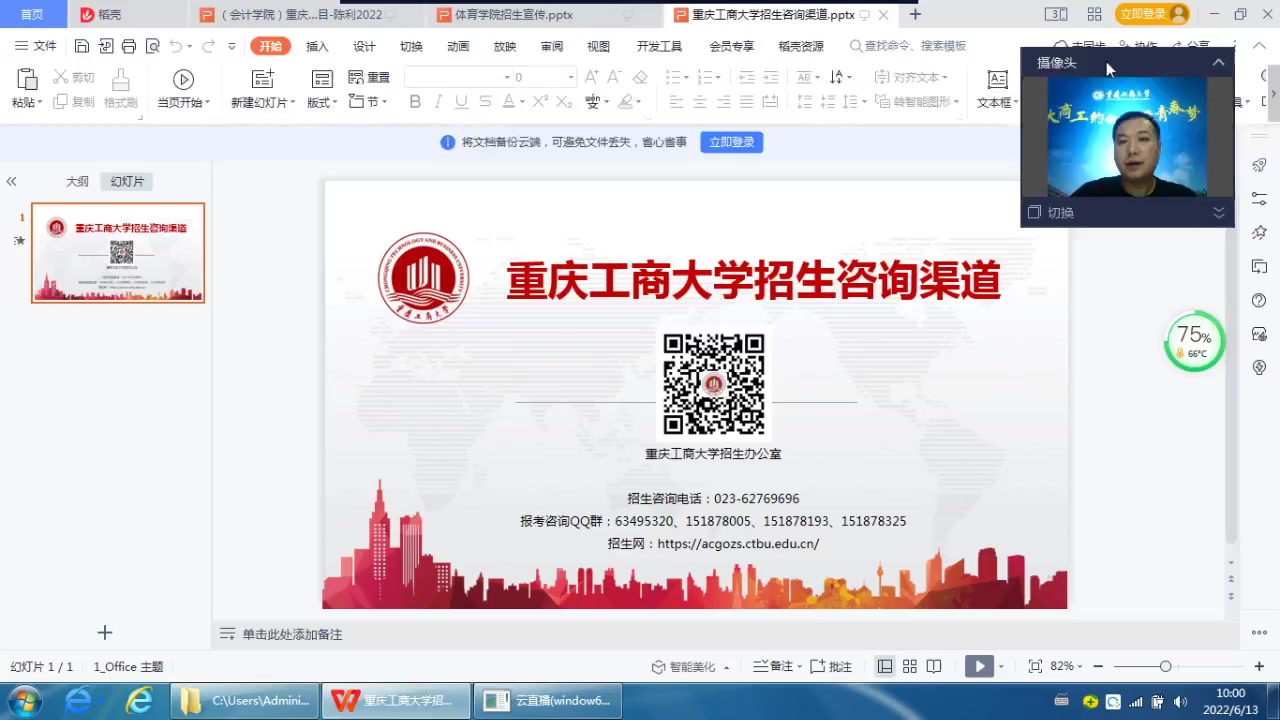Decrease indent icon in ribbon

pyautogui.click(x=746, y=77)
